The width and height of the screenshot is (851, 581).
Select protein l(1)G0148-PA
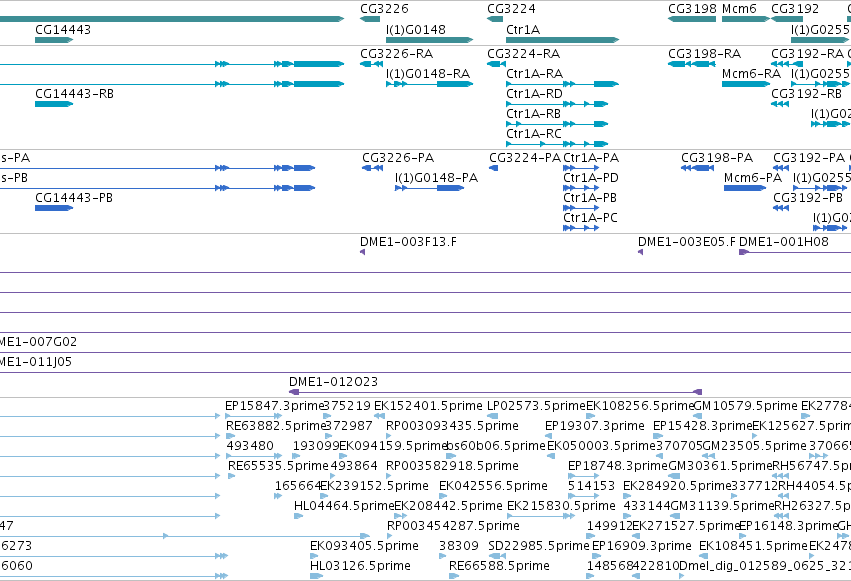429,188
